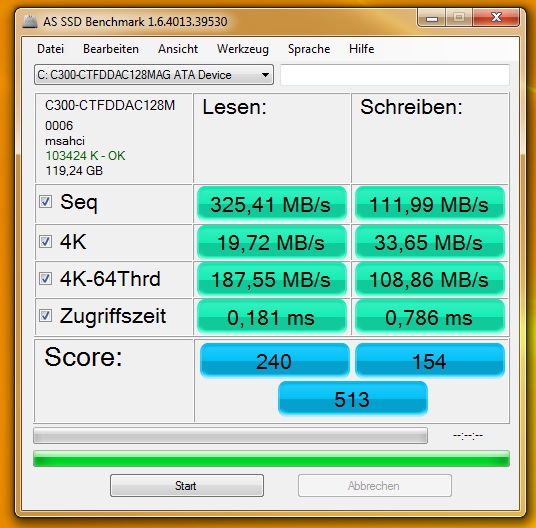This screenshot has width=536, height=528.
Task: Open the C300-CTFDDAC128MAG drive dropdown
Action: click(x=154, y=75)
